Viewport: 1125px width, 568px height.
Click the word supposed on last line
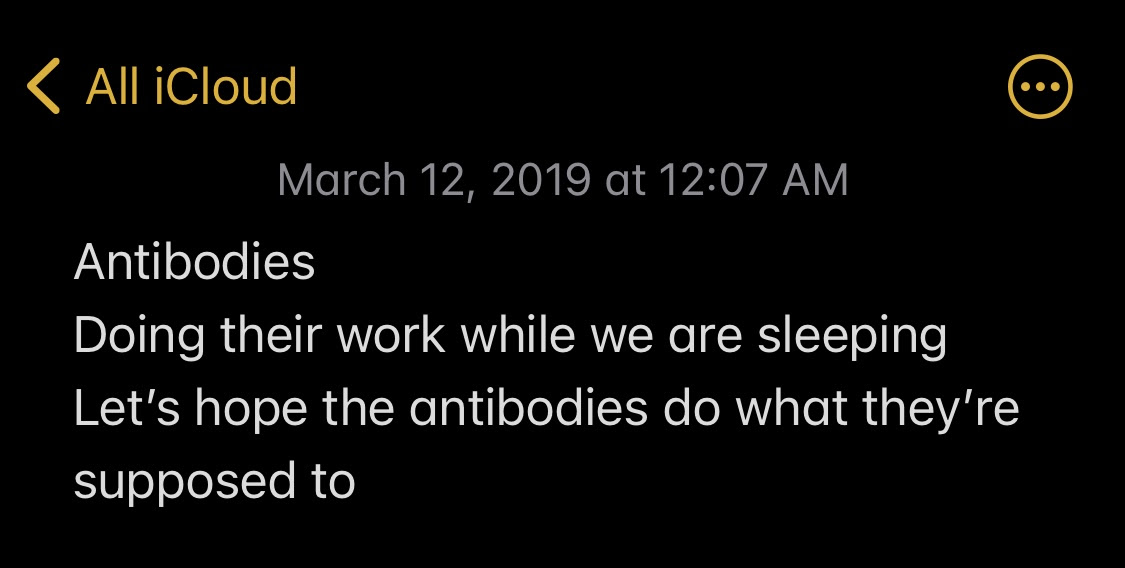184,483
